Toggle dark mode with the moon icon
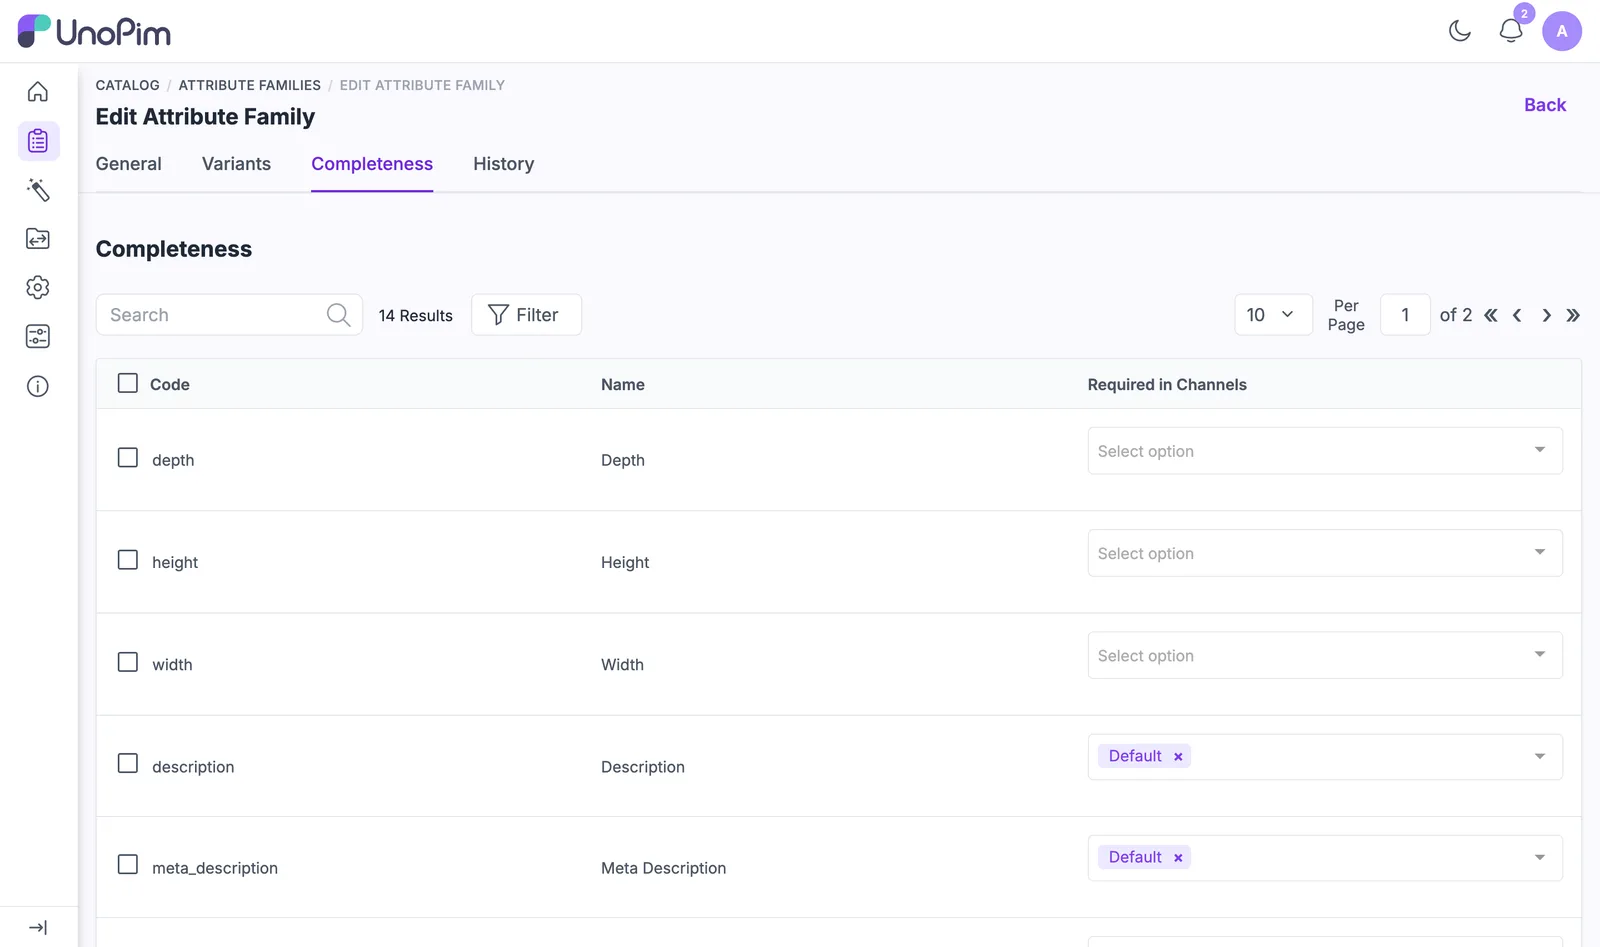 (1460, 31)
